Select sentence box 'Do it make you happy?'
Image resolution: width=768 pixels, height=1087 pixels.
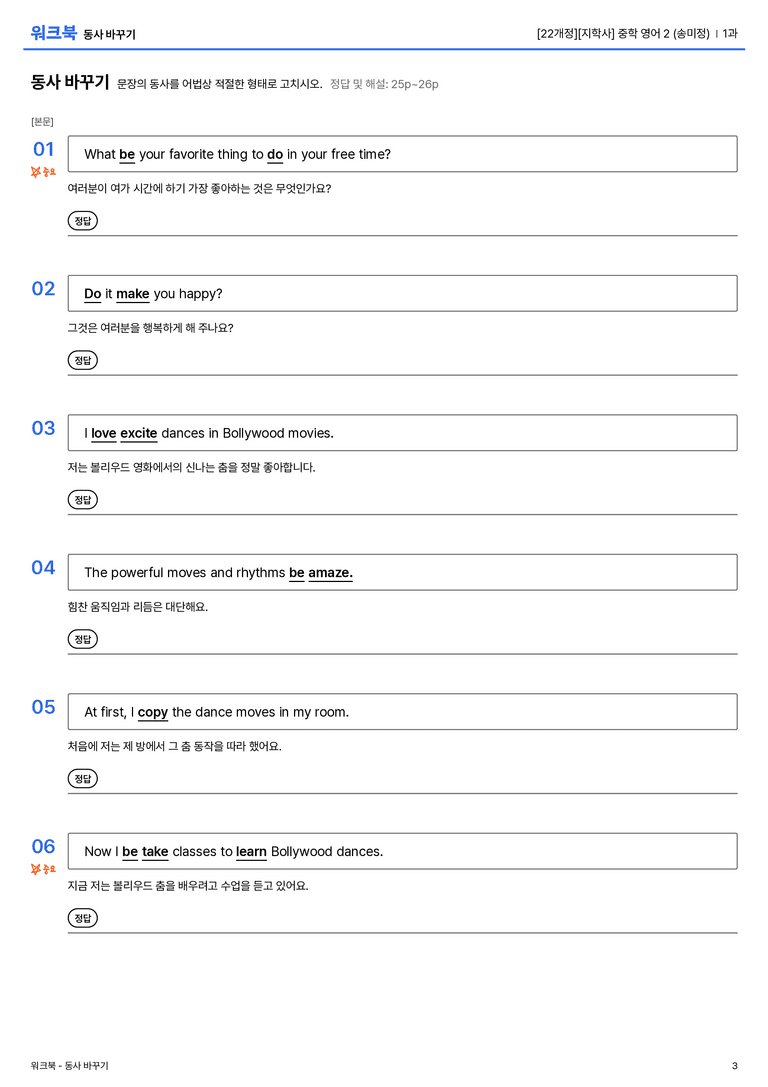coord(403,293)
